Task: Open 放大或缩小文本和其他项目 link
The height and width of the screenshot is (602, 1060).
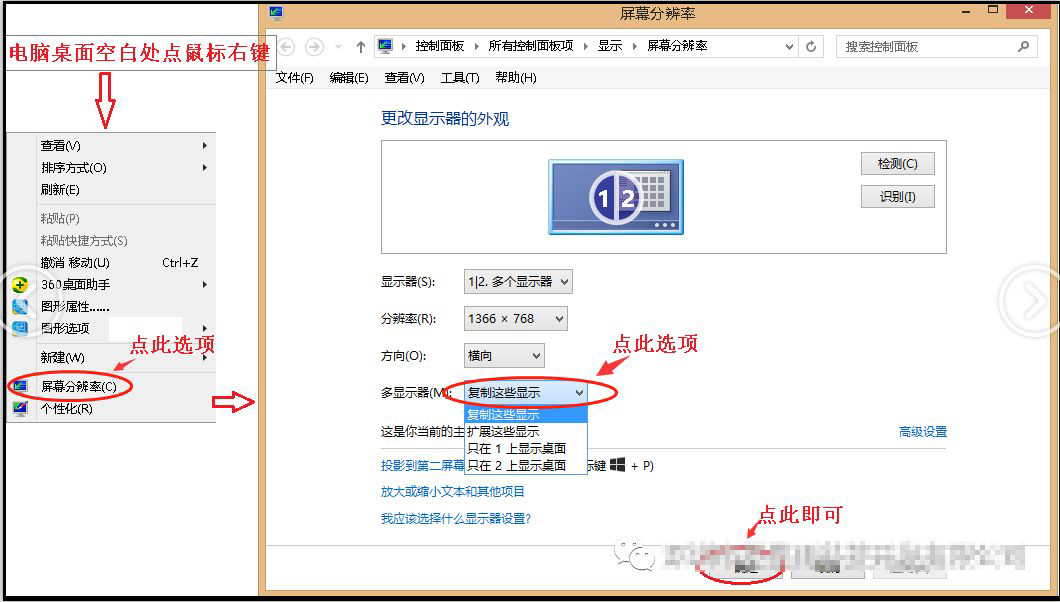Action: coord(452,492)
